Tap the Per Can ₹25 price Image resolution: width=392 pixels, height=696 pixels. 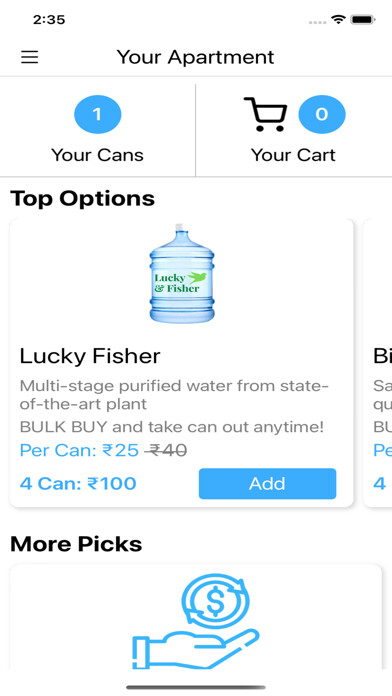pos(79,451)
